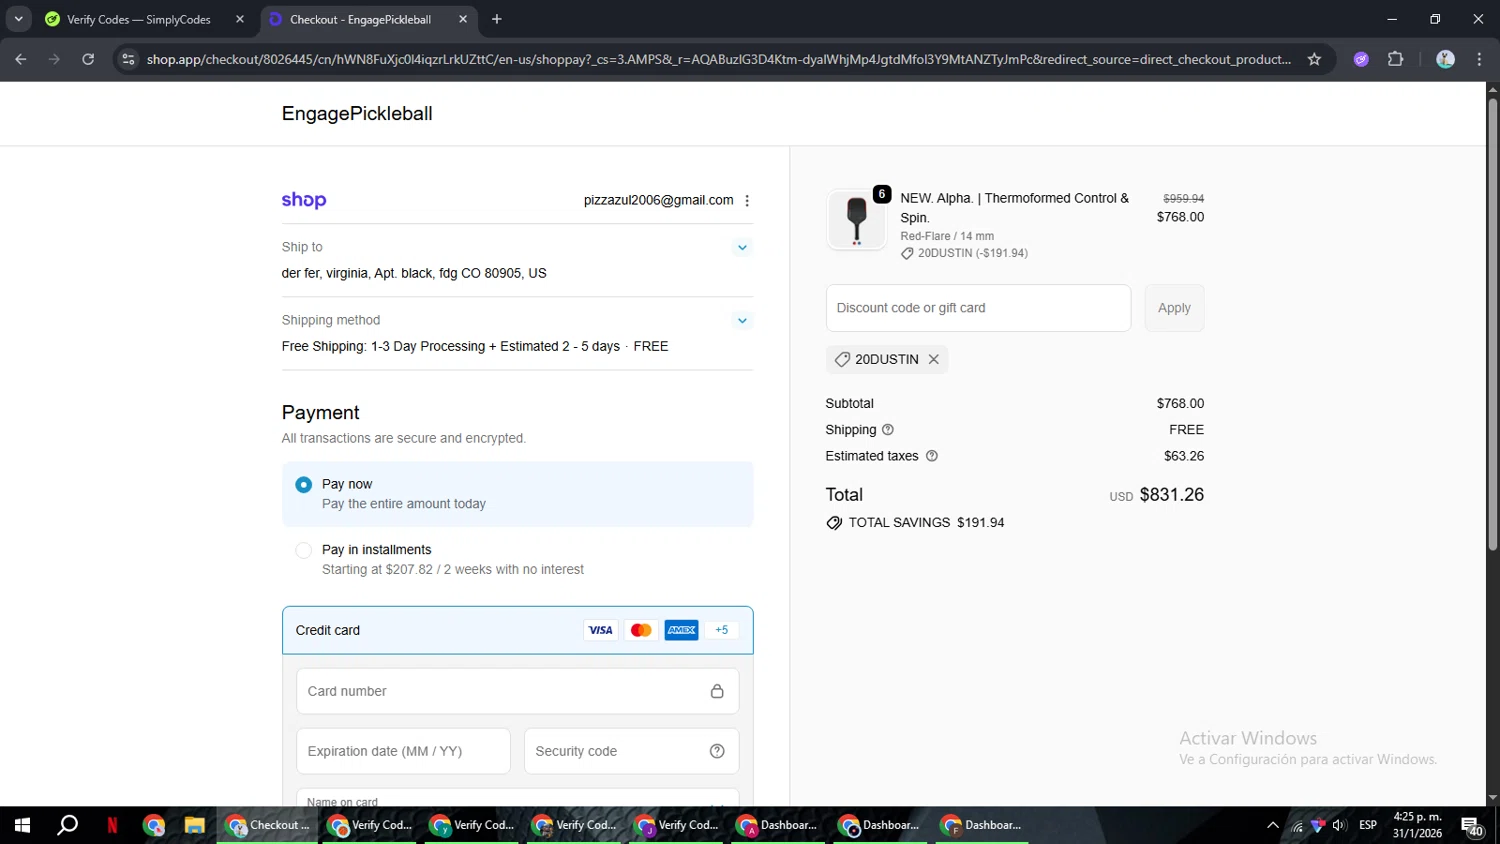Image resolution: width=1500 pixels, height=844 pixels.
Task: Show hidden system tray icons
Action: click(x=1272, y=825)
